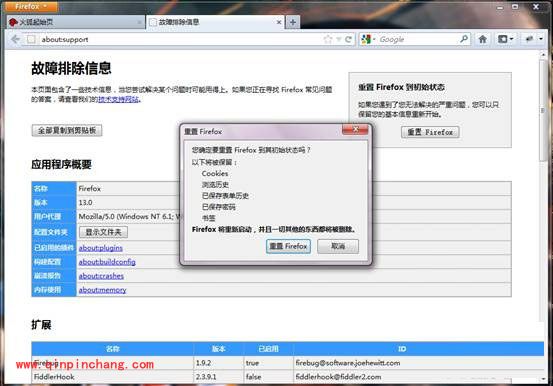Screen dimensions: 553x386
Task: Close the 重置 Firefox dialog
Action: click(355, 129)
